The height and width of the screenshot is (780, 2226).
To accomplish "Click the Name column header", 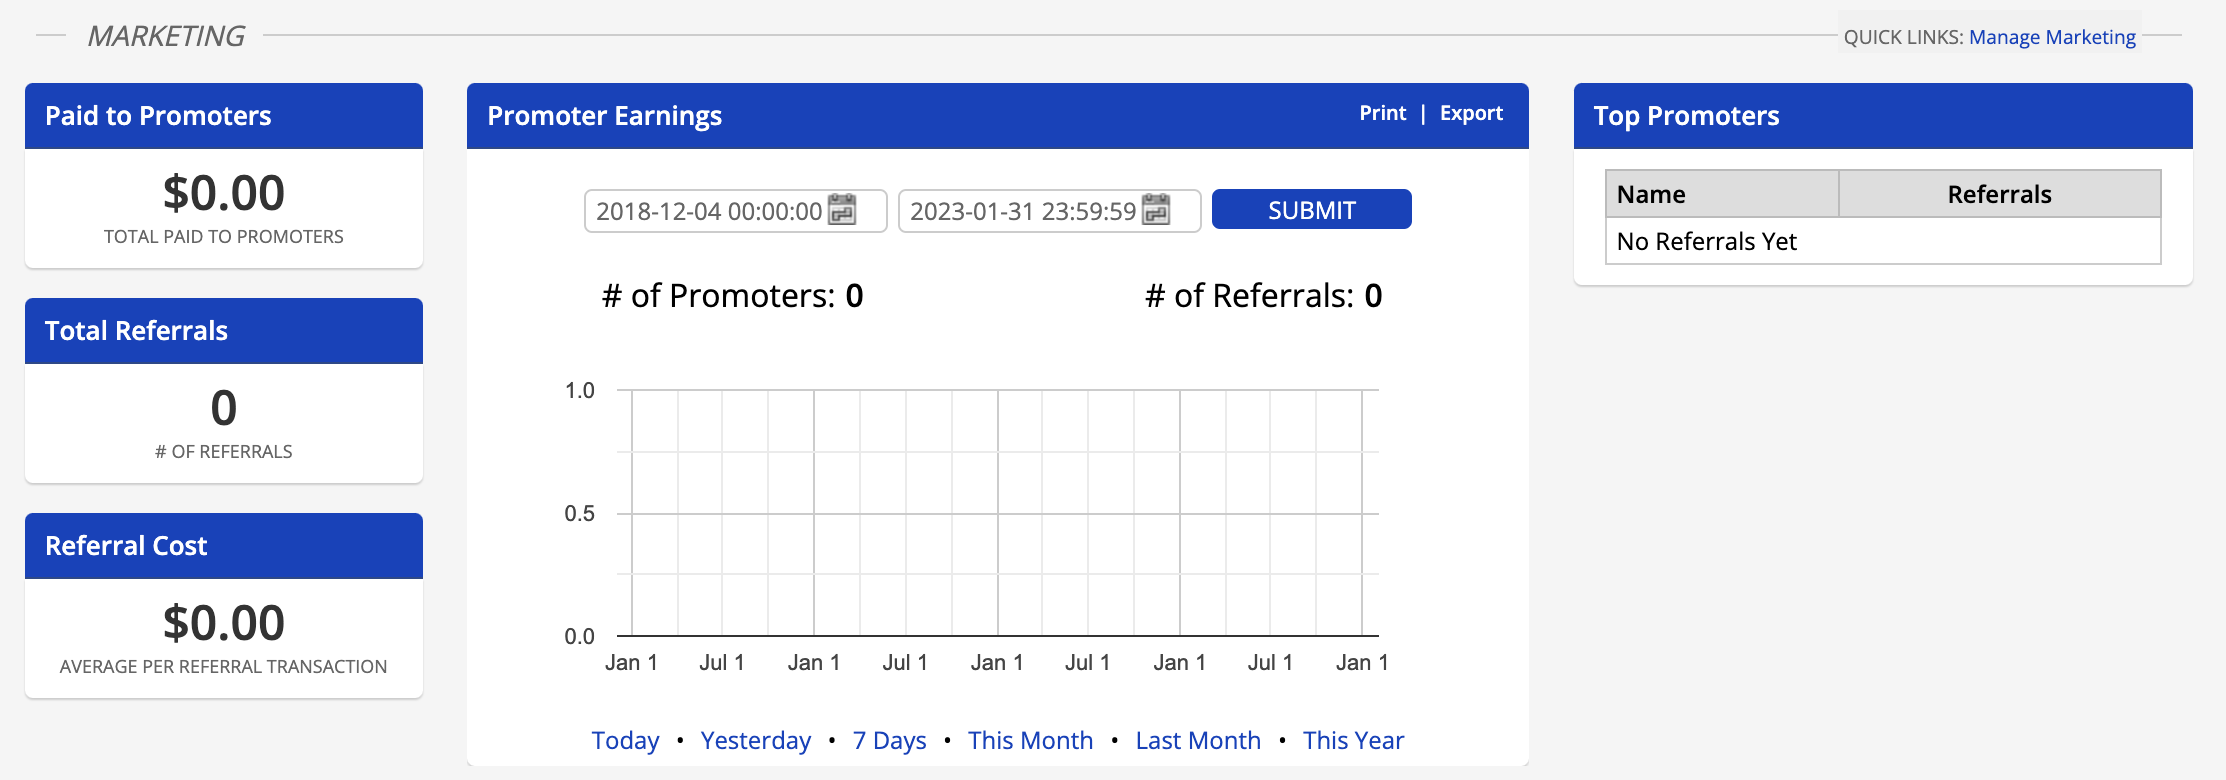I will click(x=1721, y=194).
